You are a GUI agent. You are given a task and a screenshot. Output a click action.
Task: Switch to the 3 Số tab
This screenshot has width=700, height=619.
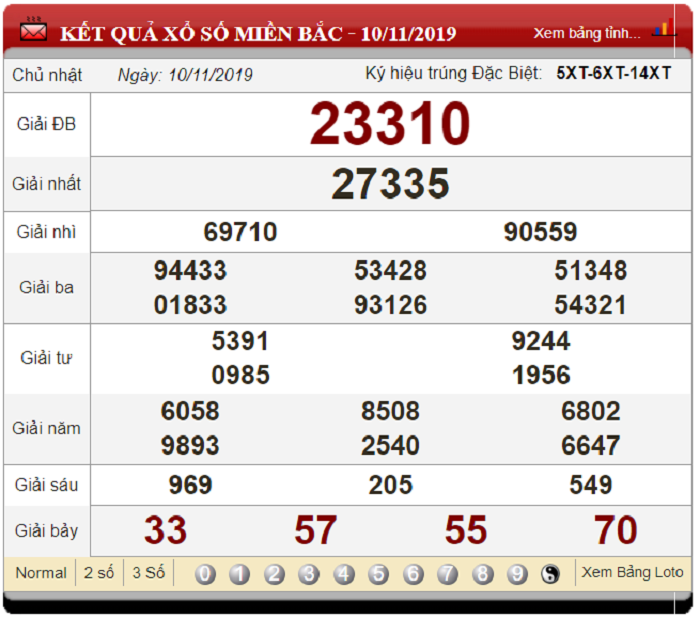[x=149, y=572]
